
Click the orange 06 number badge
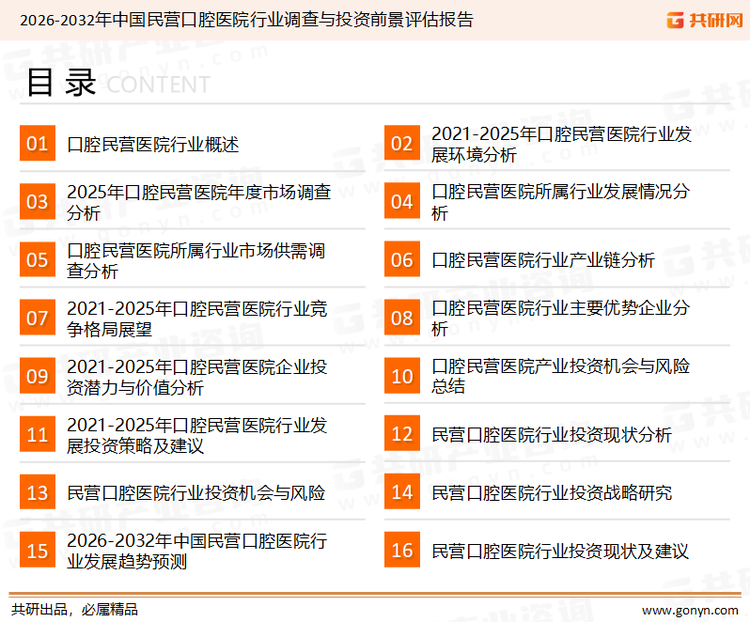click(402, 260)
